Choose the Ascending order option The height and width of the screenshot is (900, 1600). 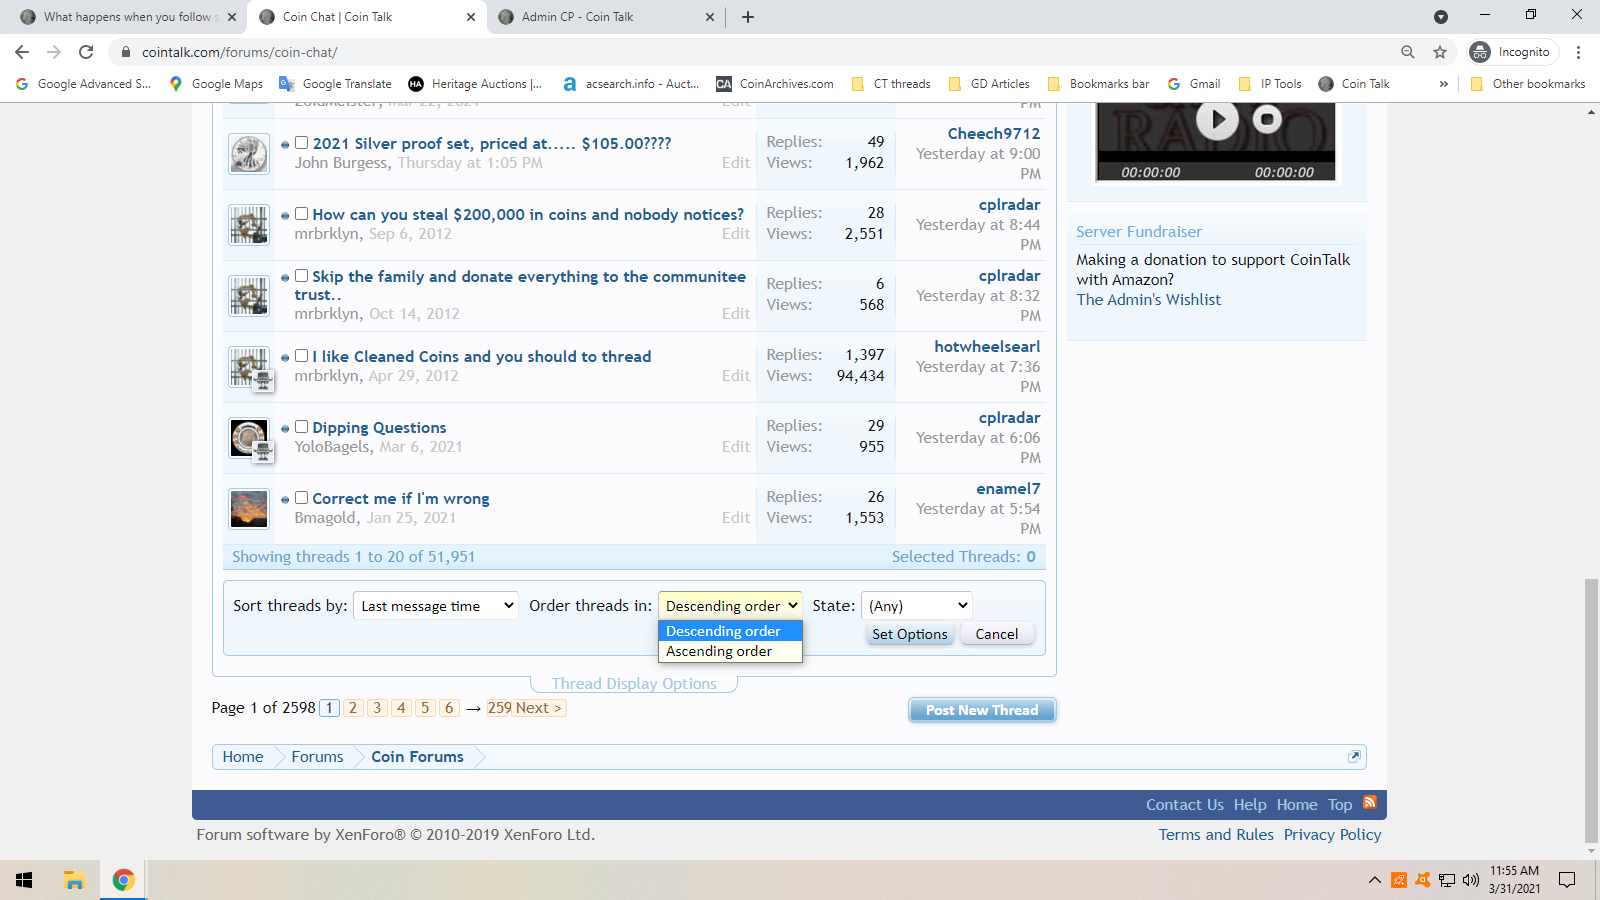730,651
